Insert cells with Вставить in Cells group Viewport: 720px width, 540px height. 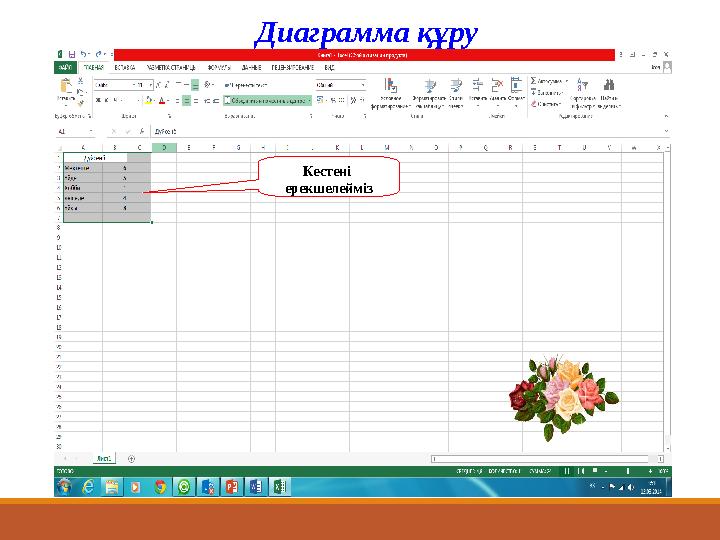[478, 93]
